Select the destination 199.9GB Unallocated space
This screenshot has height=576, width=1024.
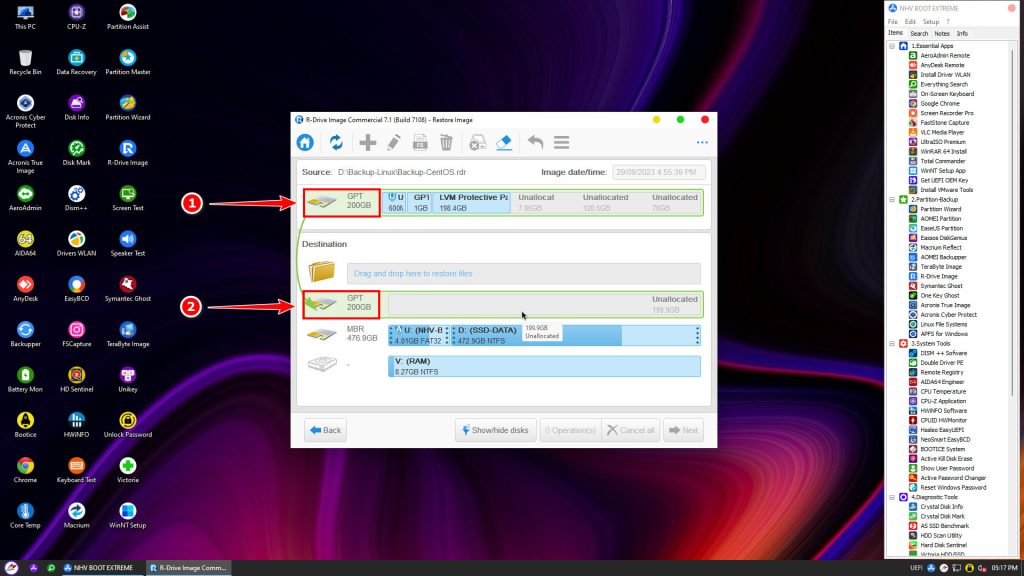[x=544, y=304]
